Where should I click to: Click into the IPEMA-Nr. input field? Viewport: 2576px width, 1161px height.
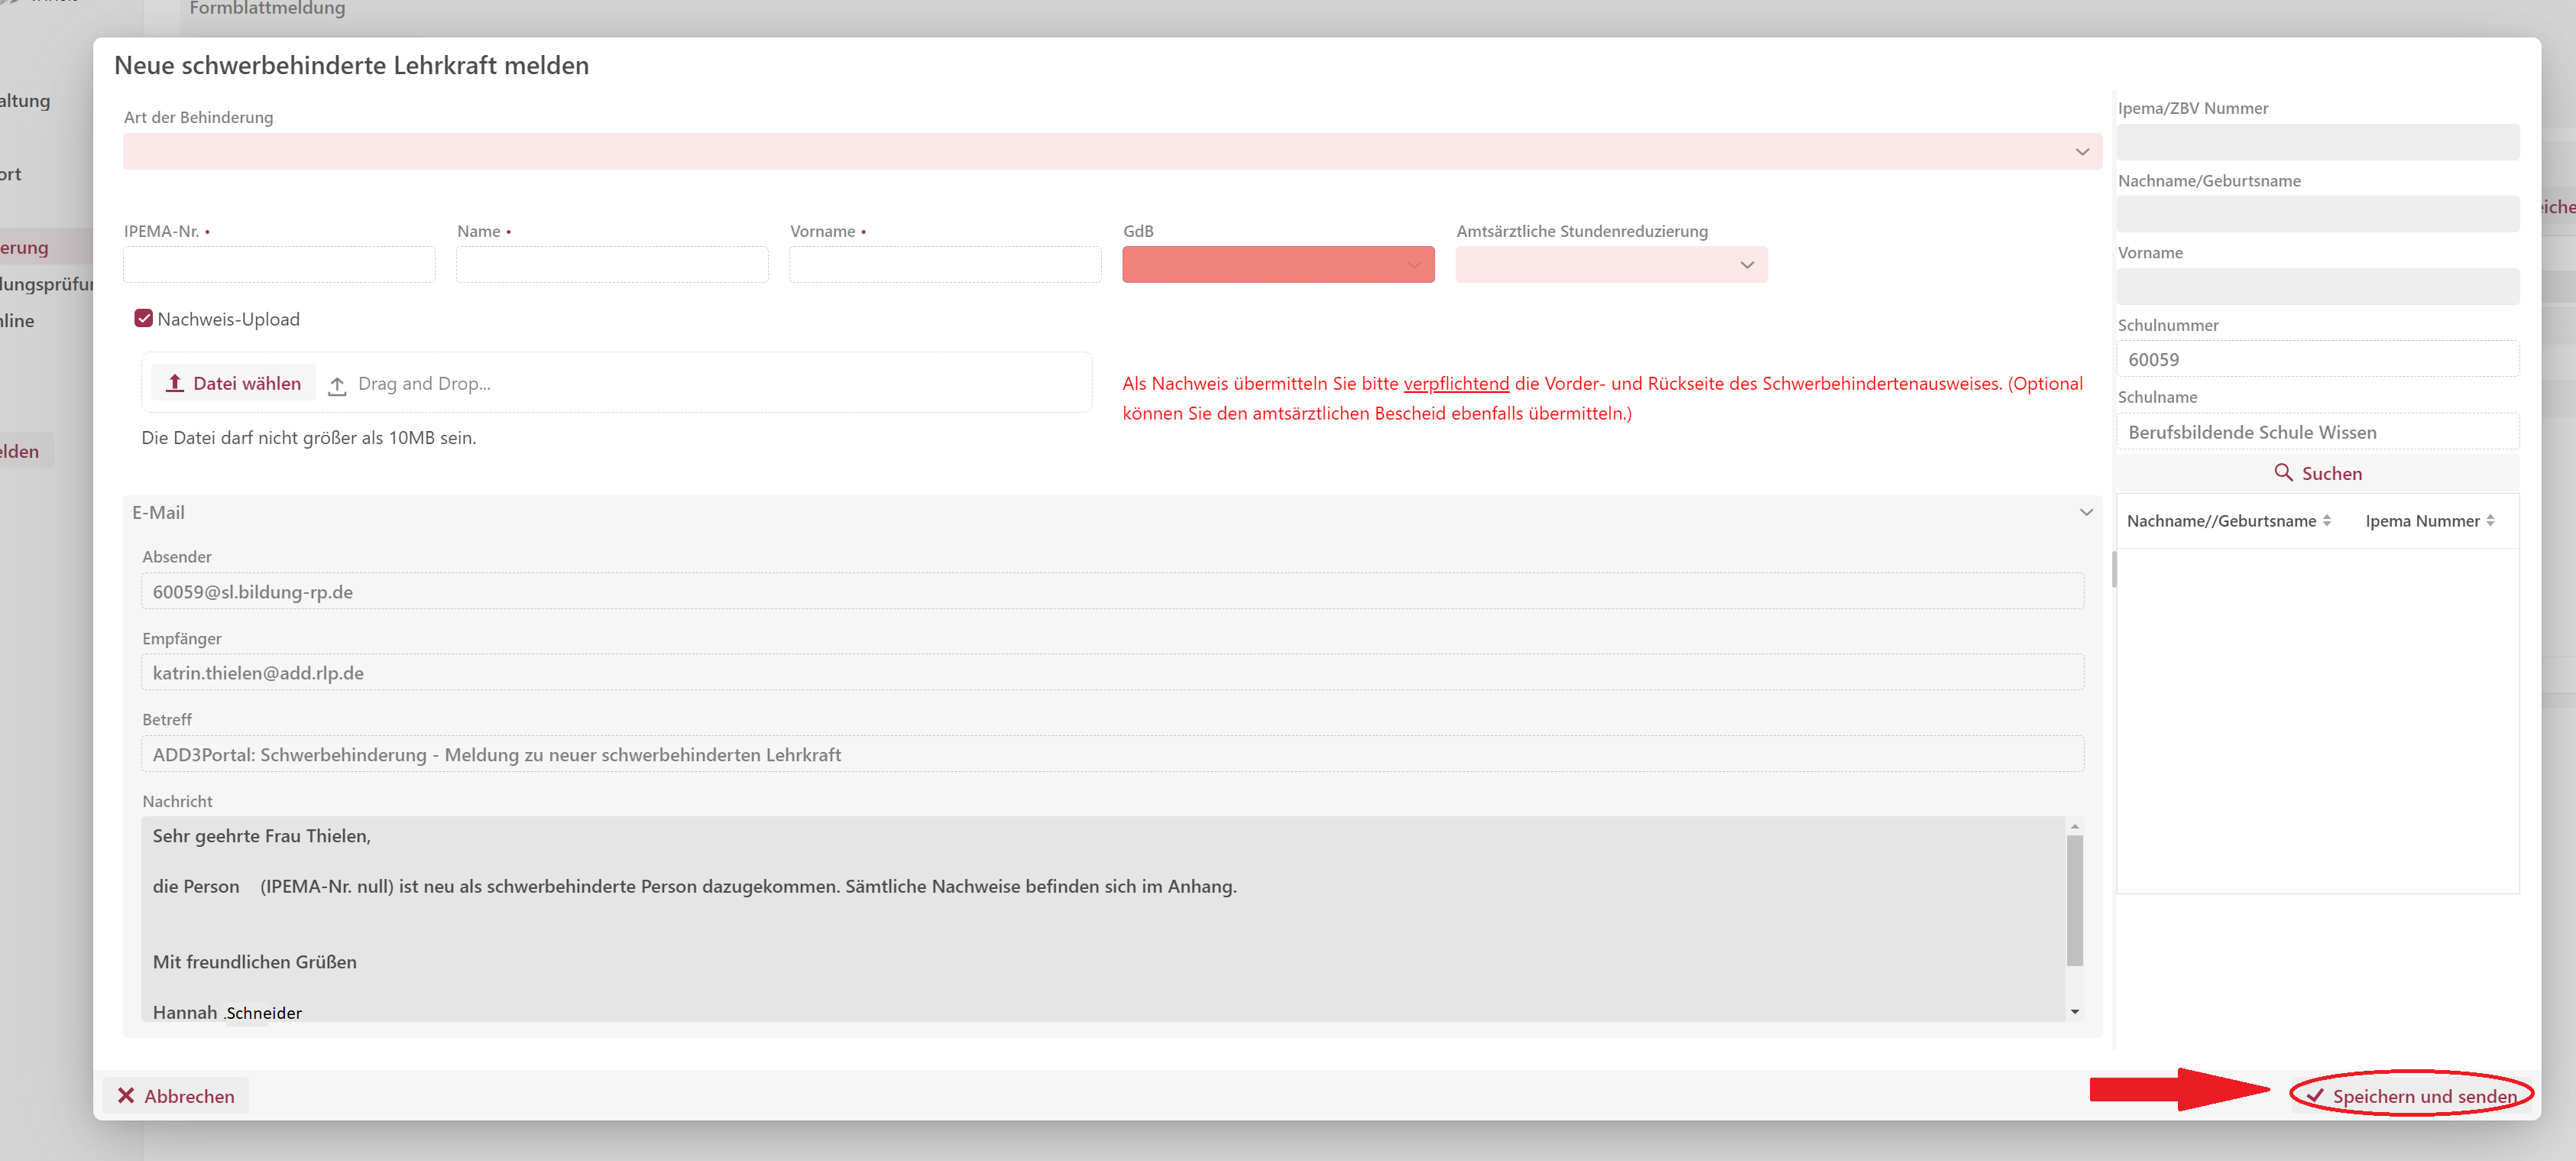[279, 265]
